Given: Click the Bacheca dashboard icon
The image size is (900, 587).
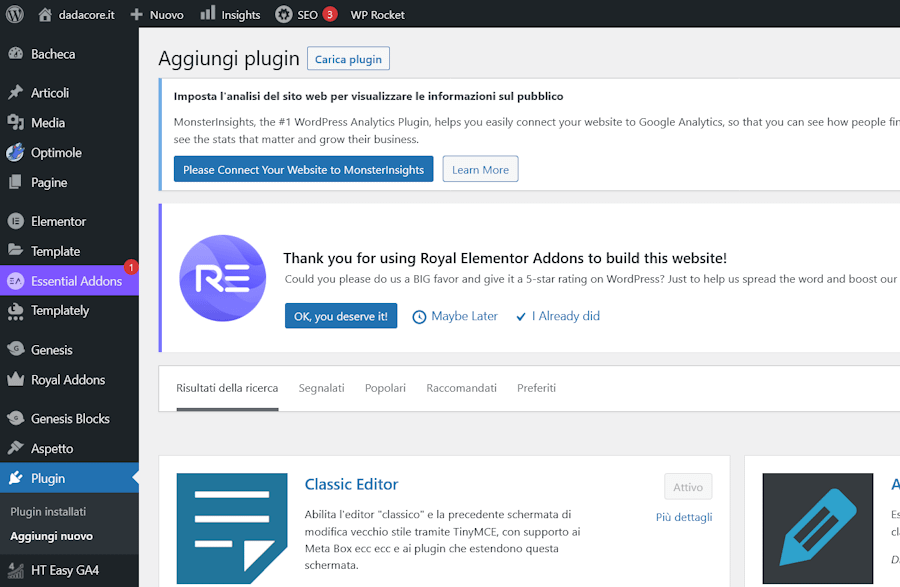Looking at the screenshot, I should point(15,53).
